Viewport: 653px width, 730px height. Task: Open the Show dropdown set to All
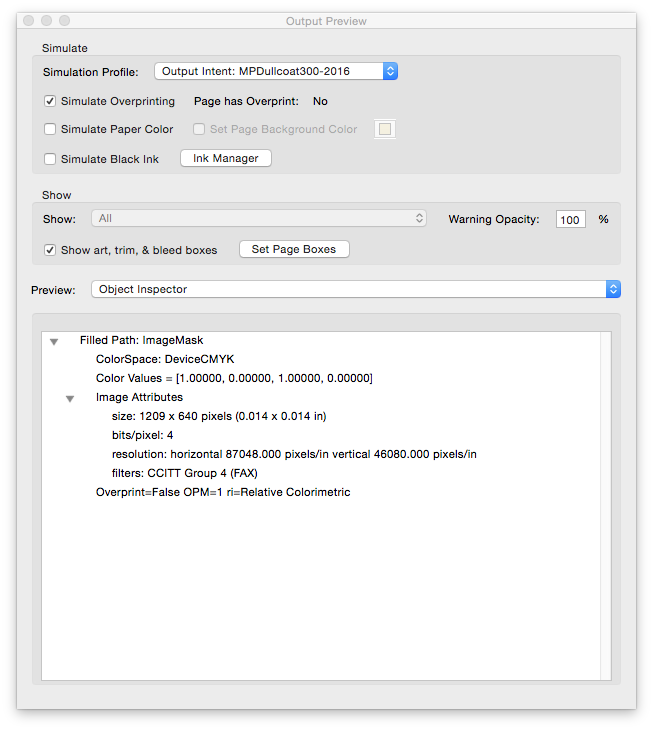click(259, 218)
